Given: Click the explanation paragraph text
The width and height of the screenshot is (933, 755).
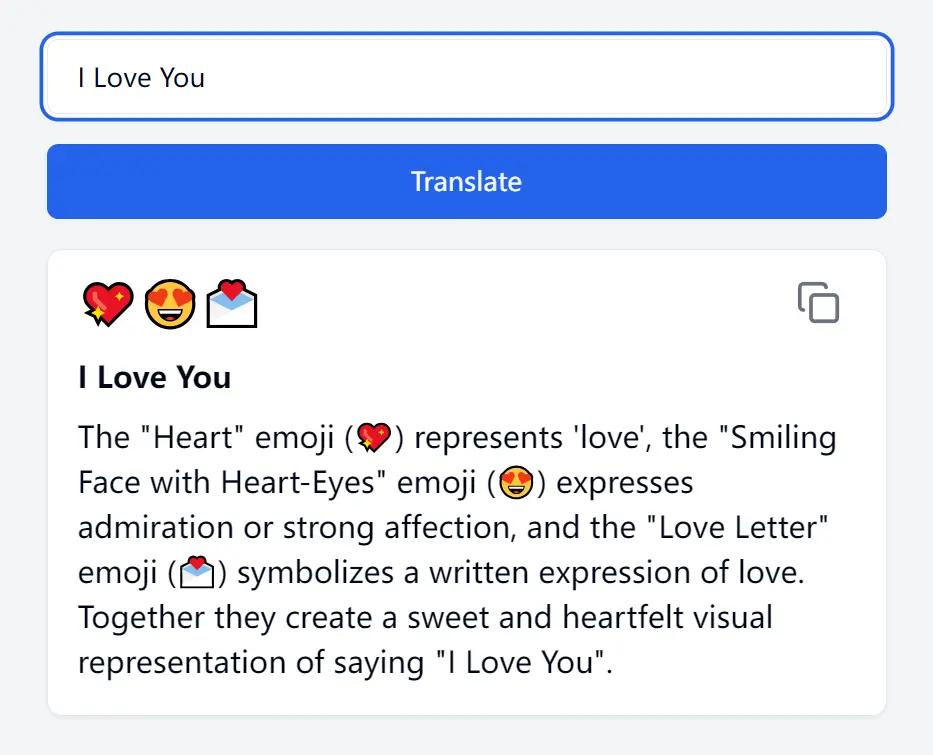Looking at the screenshot, I should [457, 550].
